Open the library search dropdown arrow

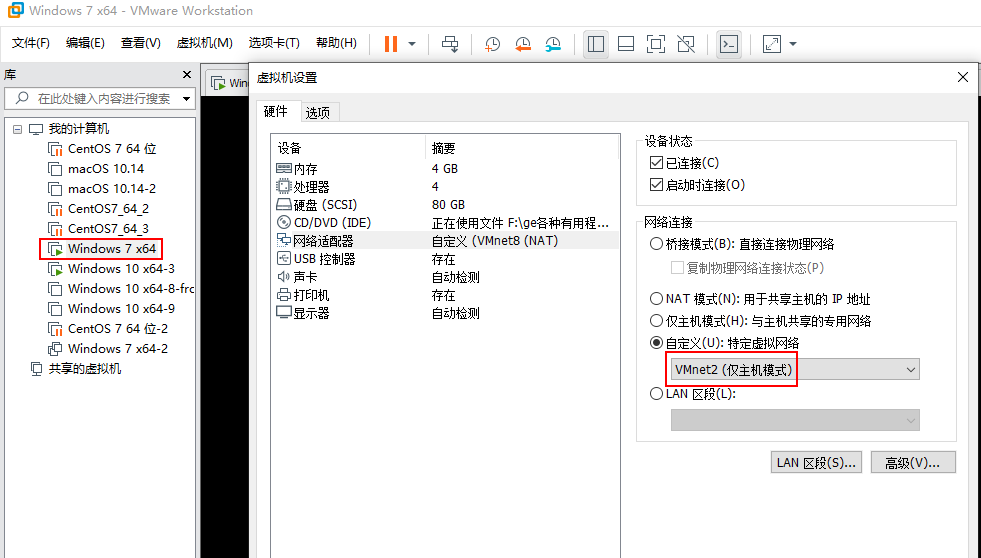pyautogui.click(x=186, y=98)
